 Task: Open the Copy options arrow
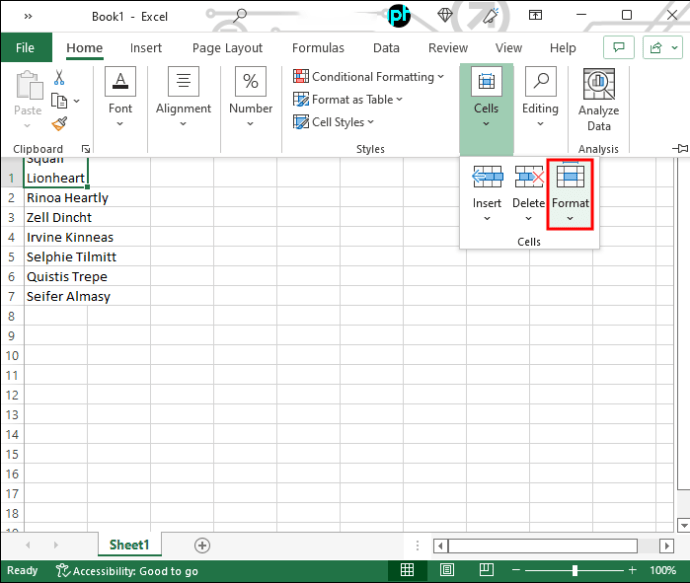click(77, 101)
